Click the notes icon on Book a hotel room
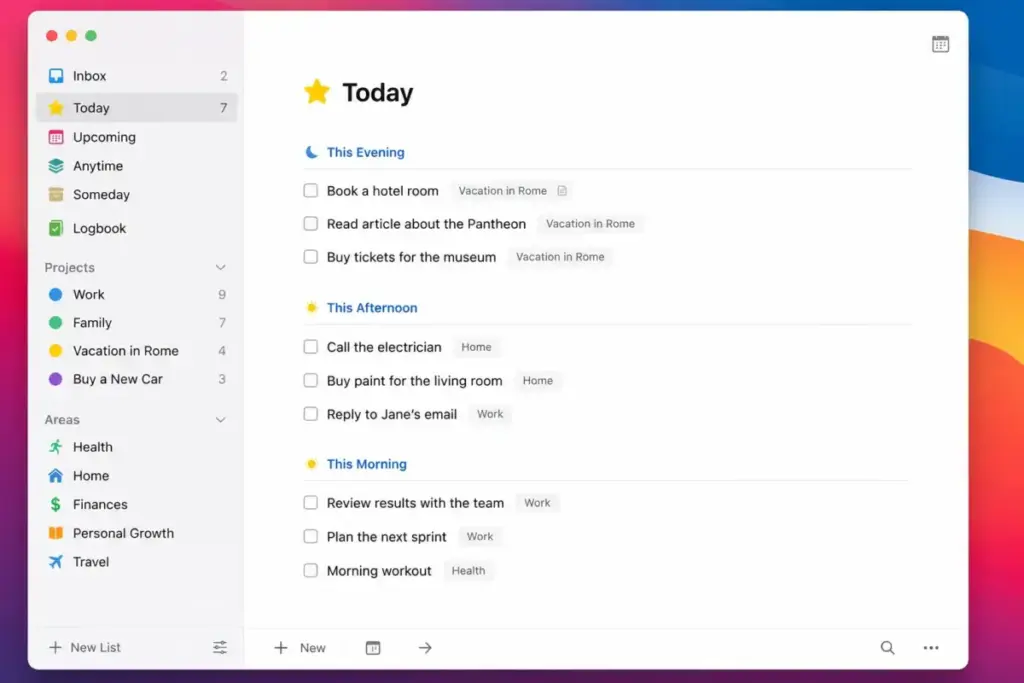The height and width of the screenshot is (683, 1024). click(562, 191)
